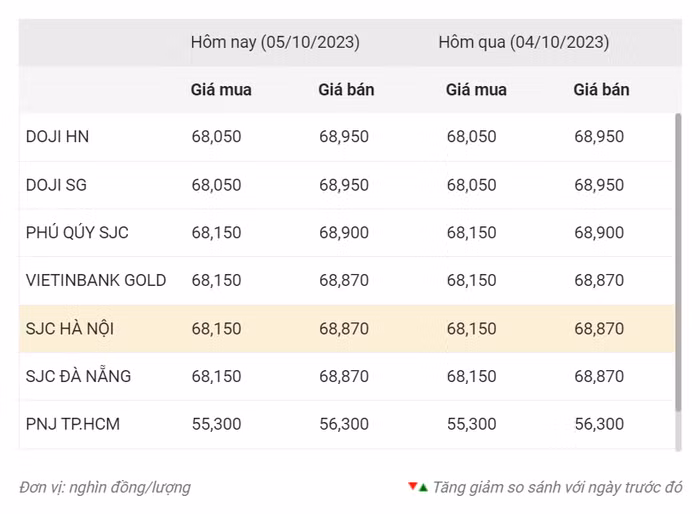Pick the SJC ĐÀ NẴNG row label
This screenshot has width=700, height=514.
pos(78,377)
